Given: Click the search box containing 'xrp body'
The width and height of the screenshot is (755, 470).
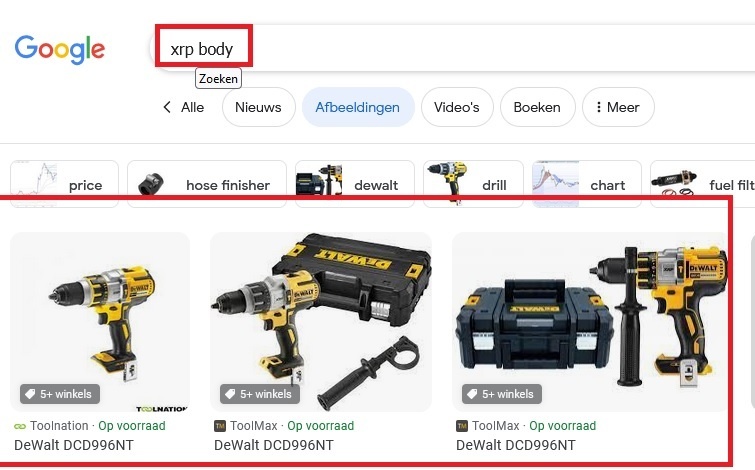Looking at the screenshot, I should [453, 48].
